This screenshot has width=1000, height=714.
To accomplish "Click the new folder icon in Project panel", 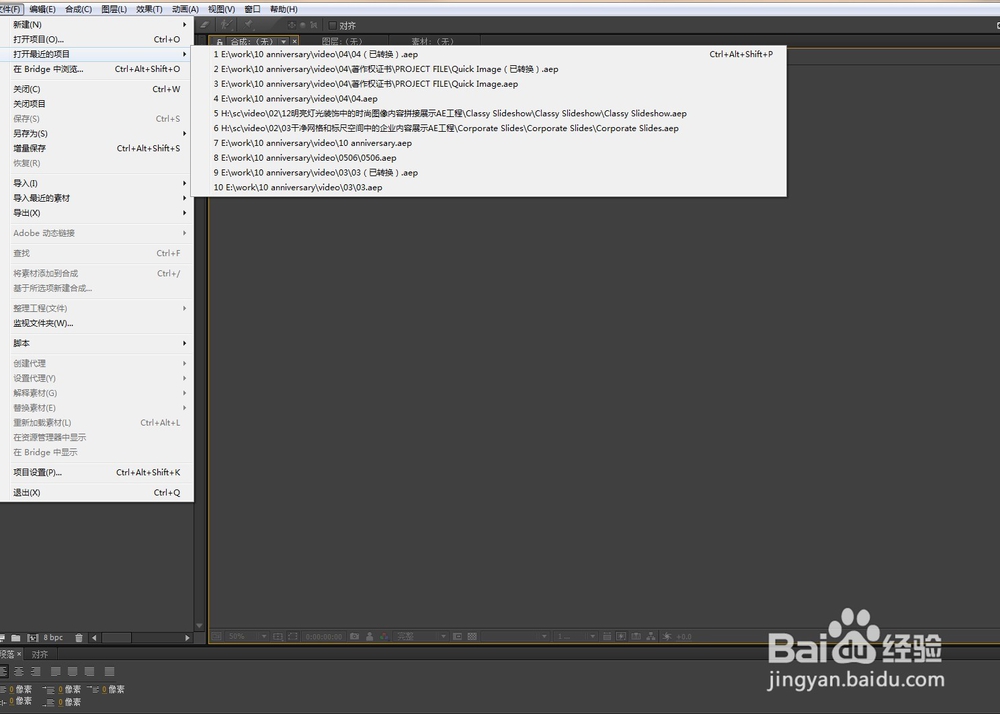I will click(x=16, y=638).
